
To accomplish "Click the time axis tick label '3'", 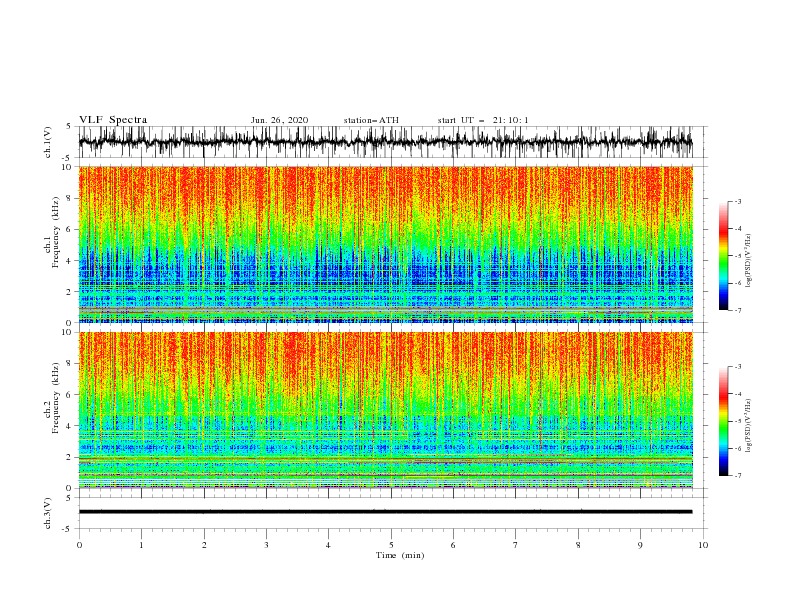I will [266, 545].
